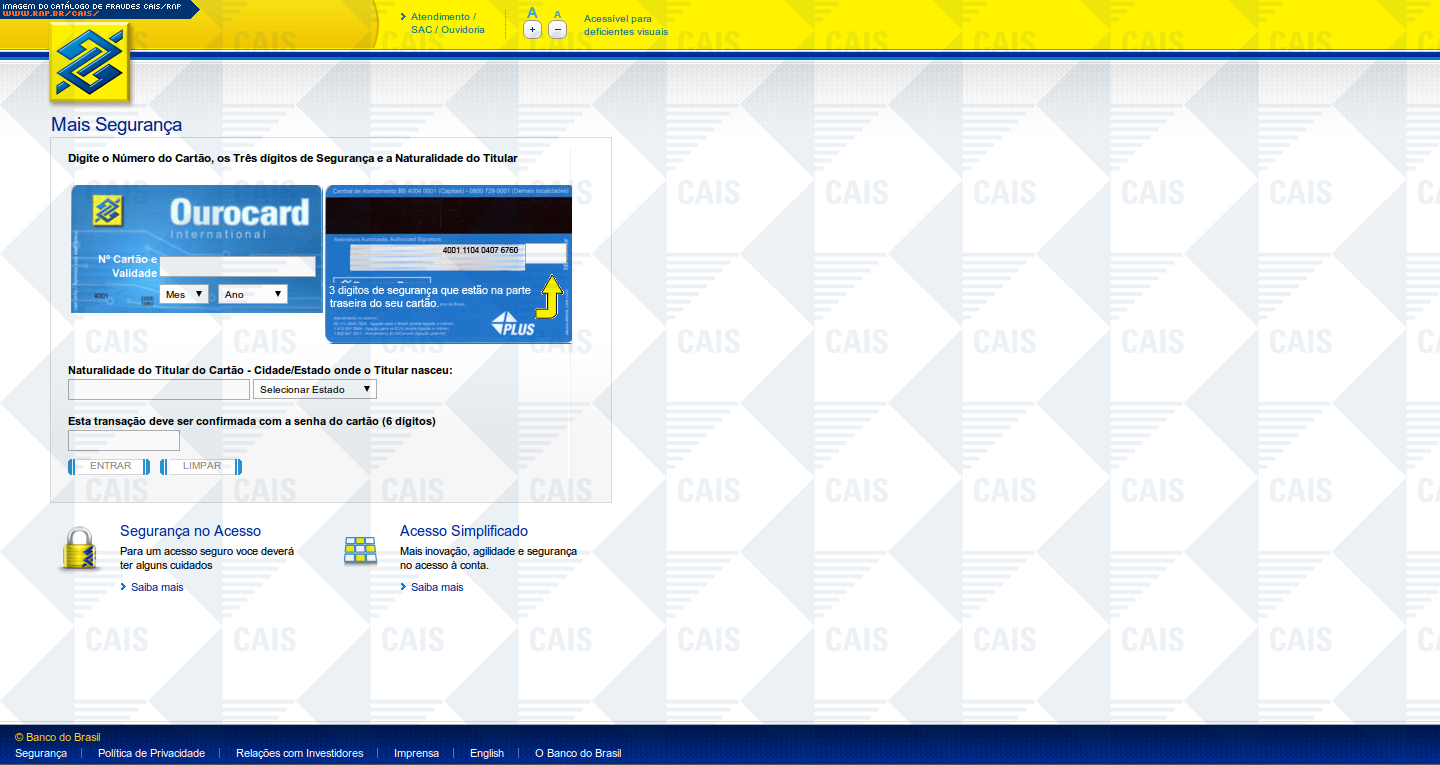Open the Ano year dropdown
Image resolution: width=1440 pixels, height=765 pixels.
point(253,294)
